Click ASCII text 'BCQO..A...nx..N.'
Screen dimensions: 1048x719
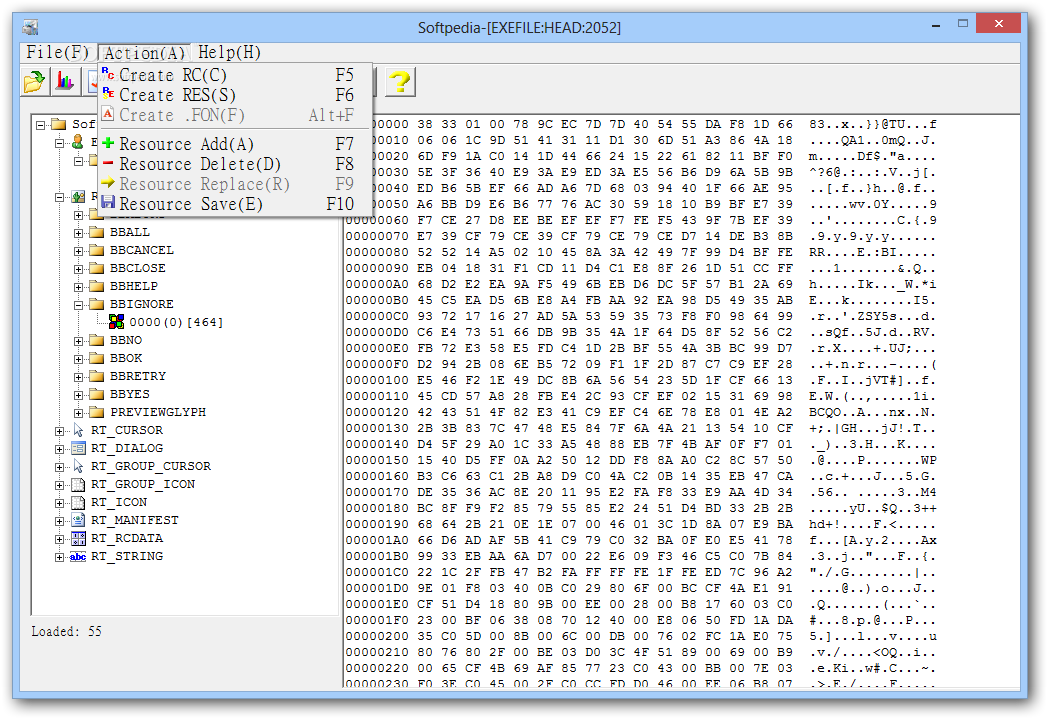[872, 412]
